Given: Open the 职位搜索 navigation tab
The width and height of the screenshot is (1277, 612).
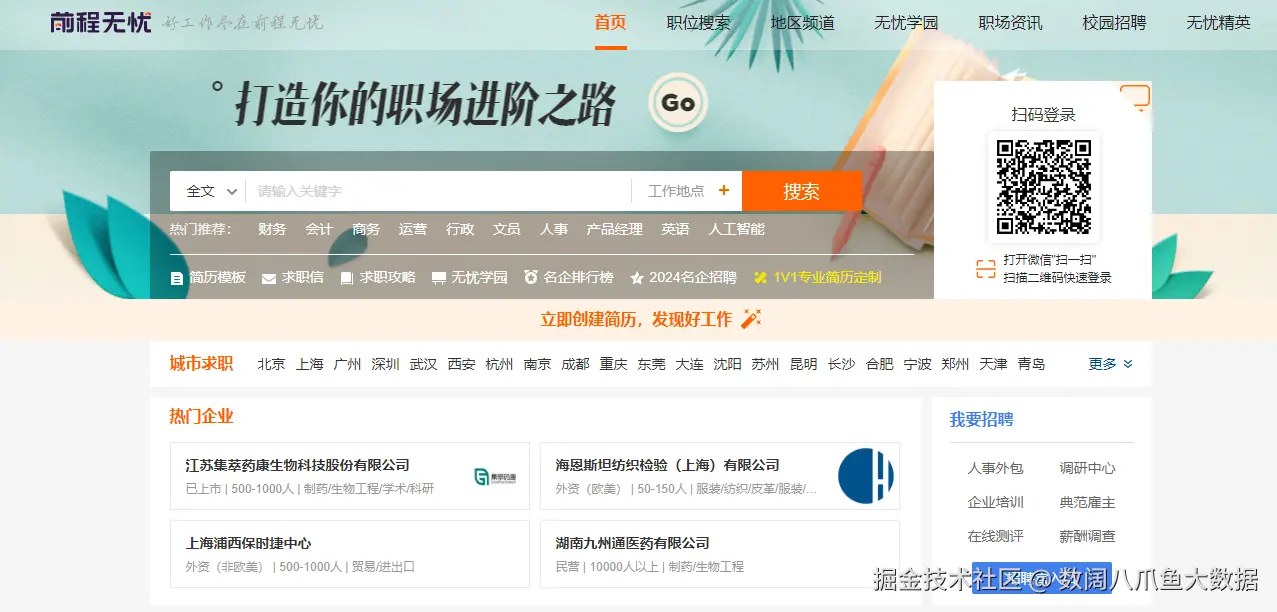Looking at the screenshot, I should pos(698,23).
